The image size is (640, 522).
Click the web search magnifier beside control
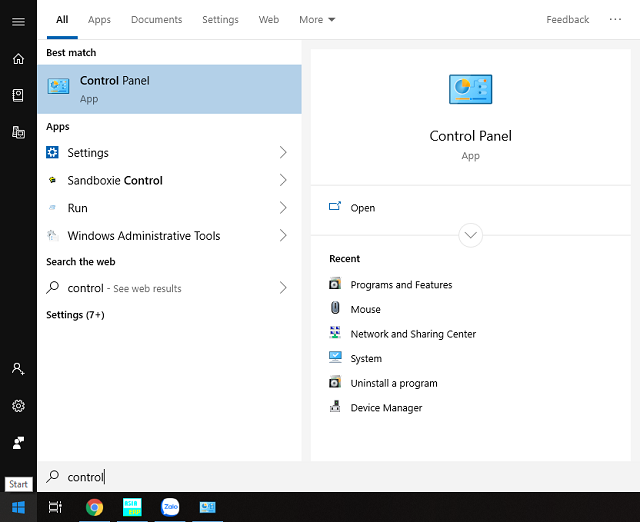click(52, 288)
